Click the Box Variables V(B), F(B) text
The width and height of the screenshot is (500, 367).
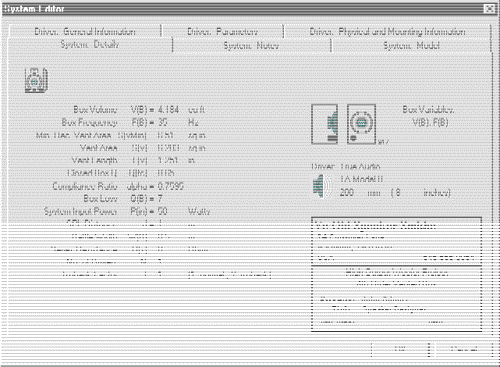click(429, 116)
